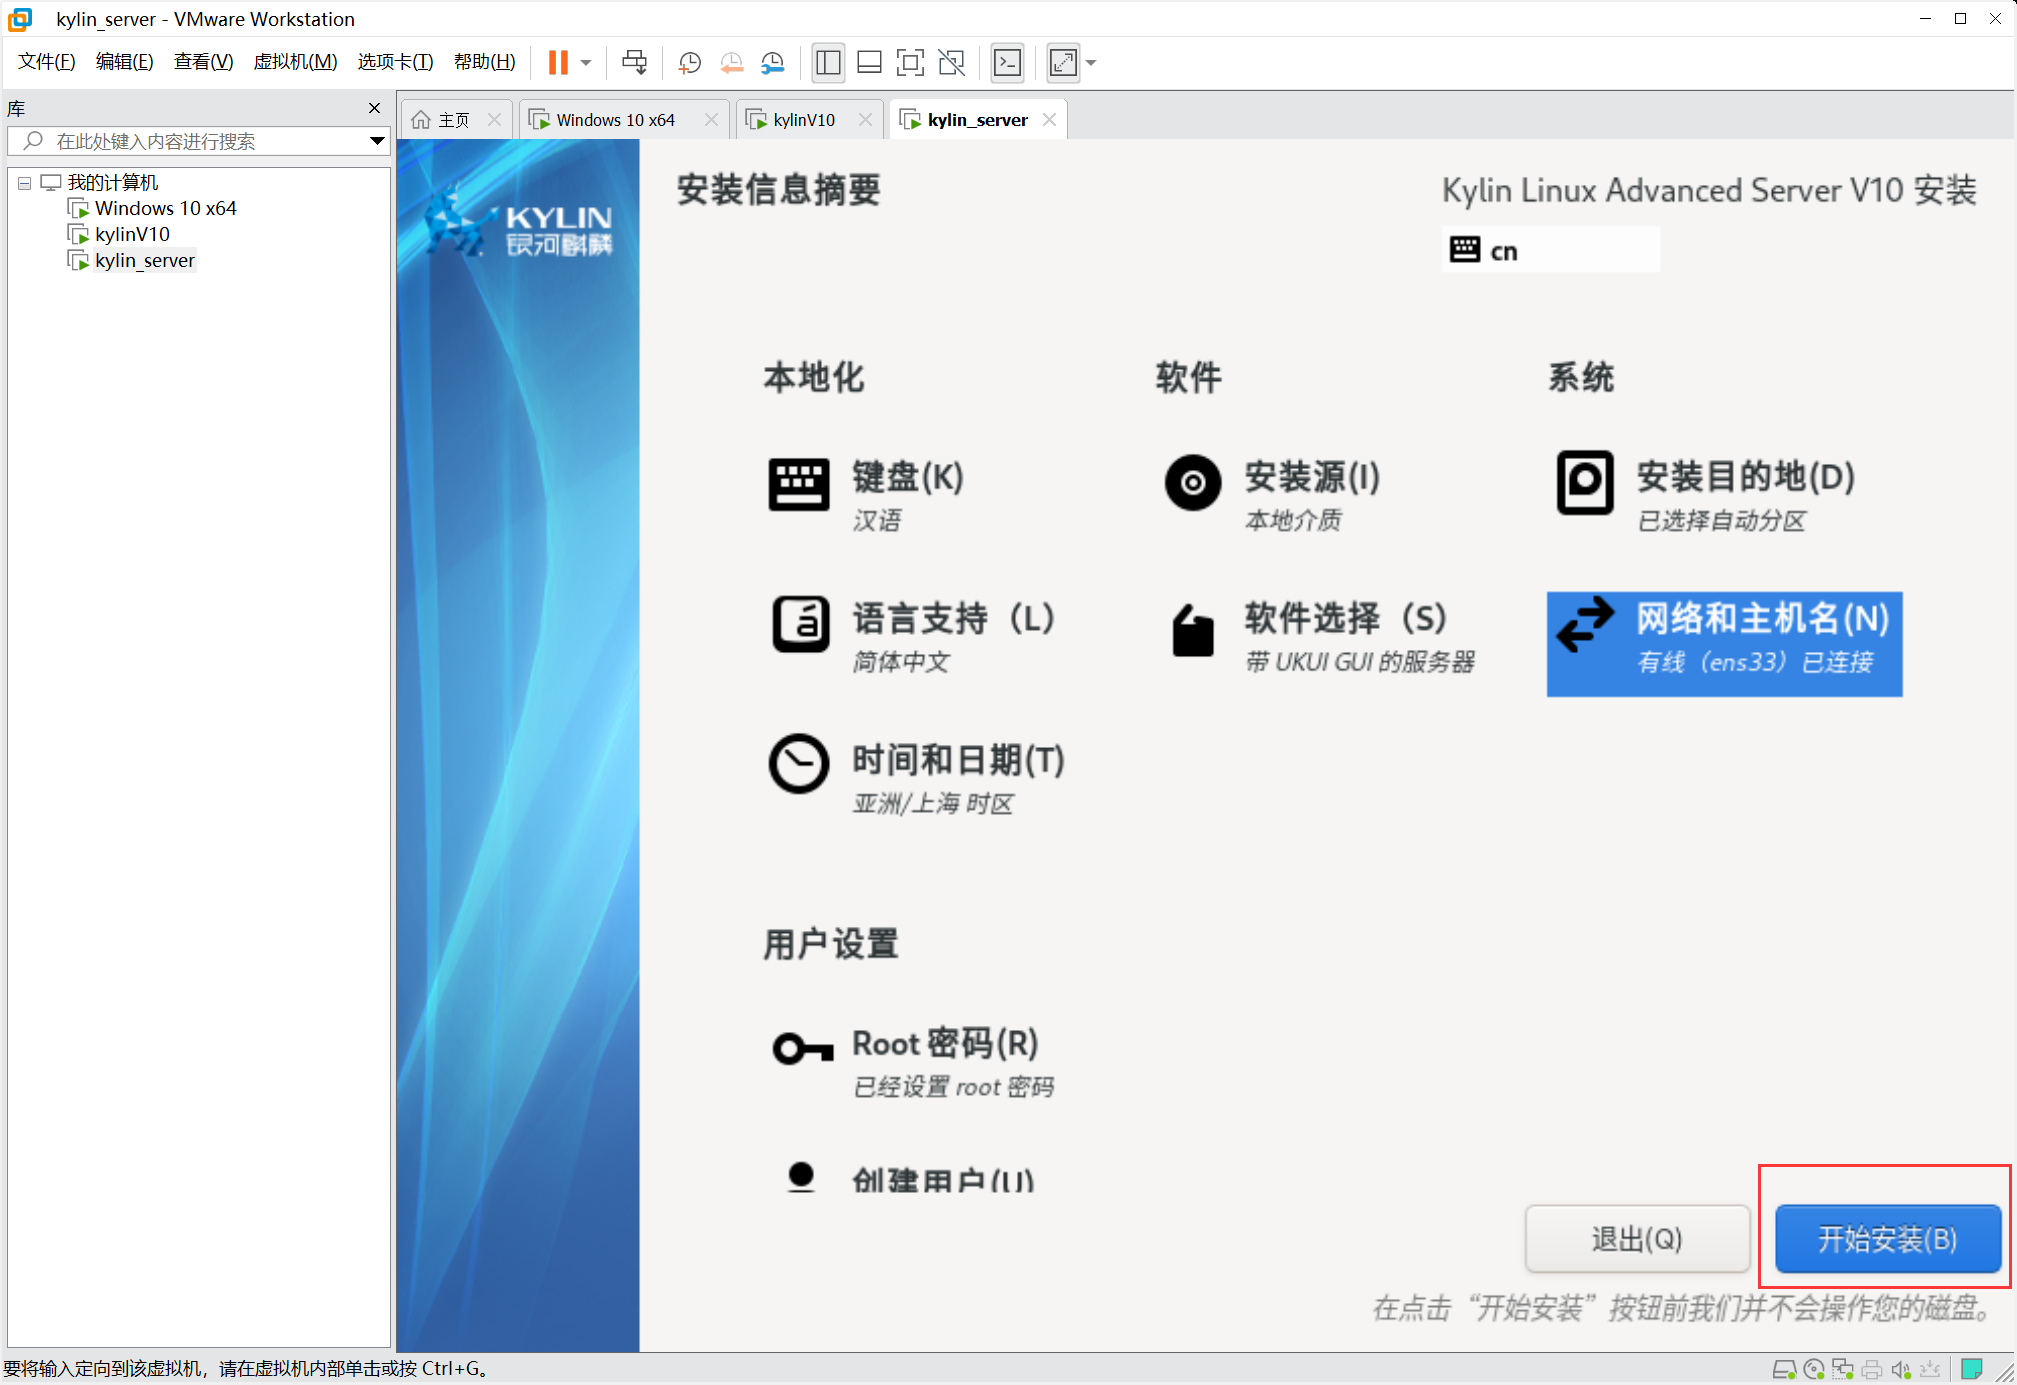The width and height of the screenshot is (2017, 1385).
Task: Select kylin_server in the library tree
Action: (144, 261)
